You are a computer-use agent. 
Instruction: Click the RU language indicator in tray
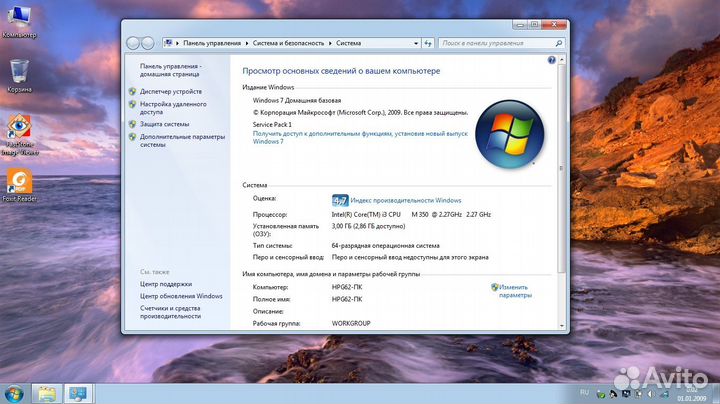pyautogui.click(x=584, y=393)
